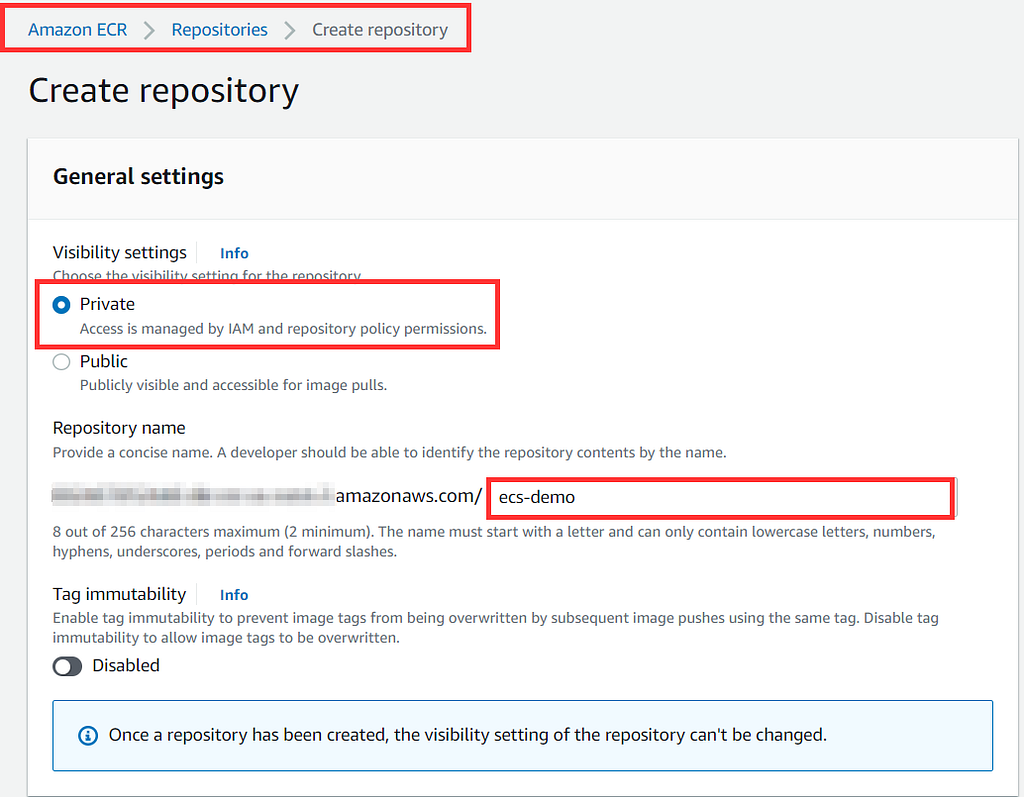Click the Public option label text
Viewport: 1024px width, 797px height.
pyautogui.click(x=104, y=361)
